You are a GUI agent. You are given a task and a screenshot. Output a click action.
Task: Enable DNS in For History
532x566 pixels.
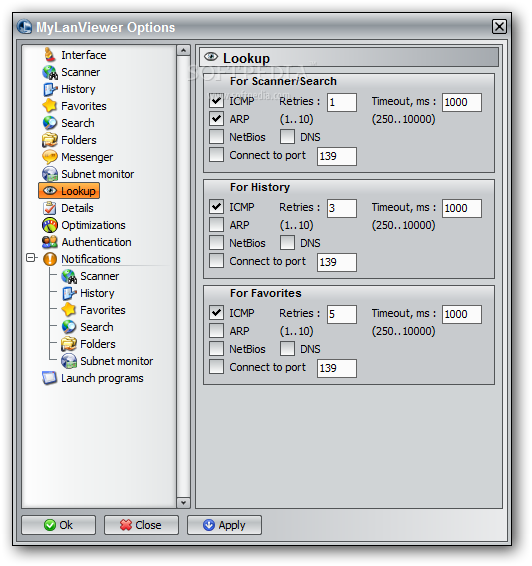pyautogui.click(x=287, y=243)
